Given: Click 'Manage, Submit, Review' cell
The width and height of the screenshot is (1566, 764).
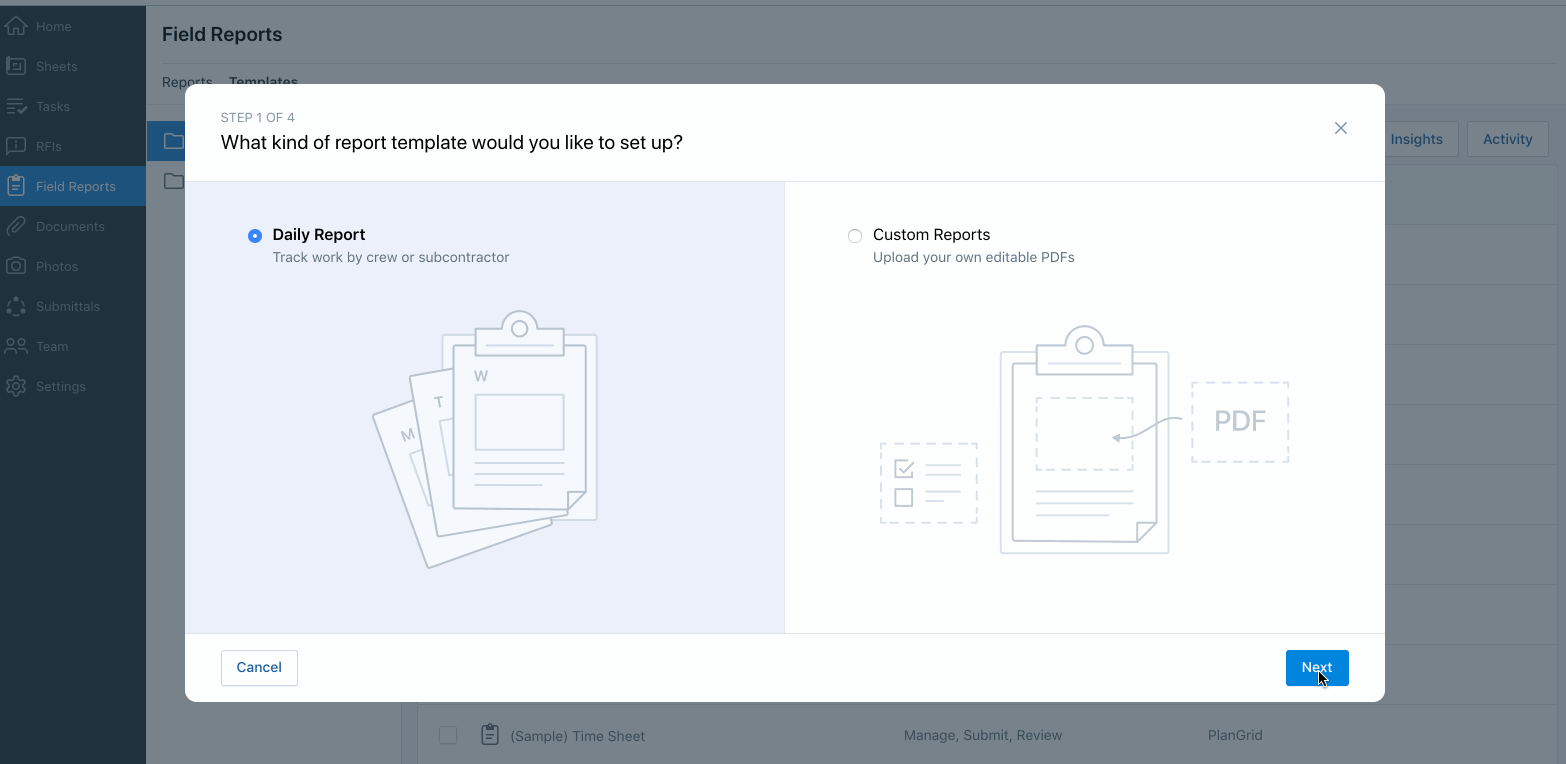Looking at the screenshot, I should tap(983, 735).
